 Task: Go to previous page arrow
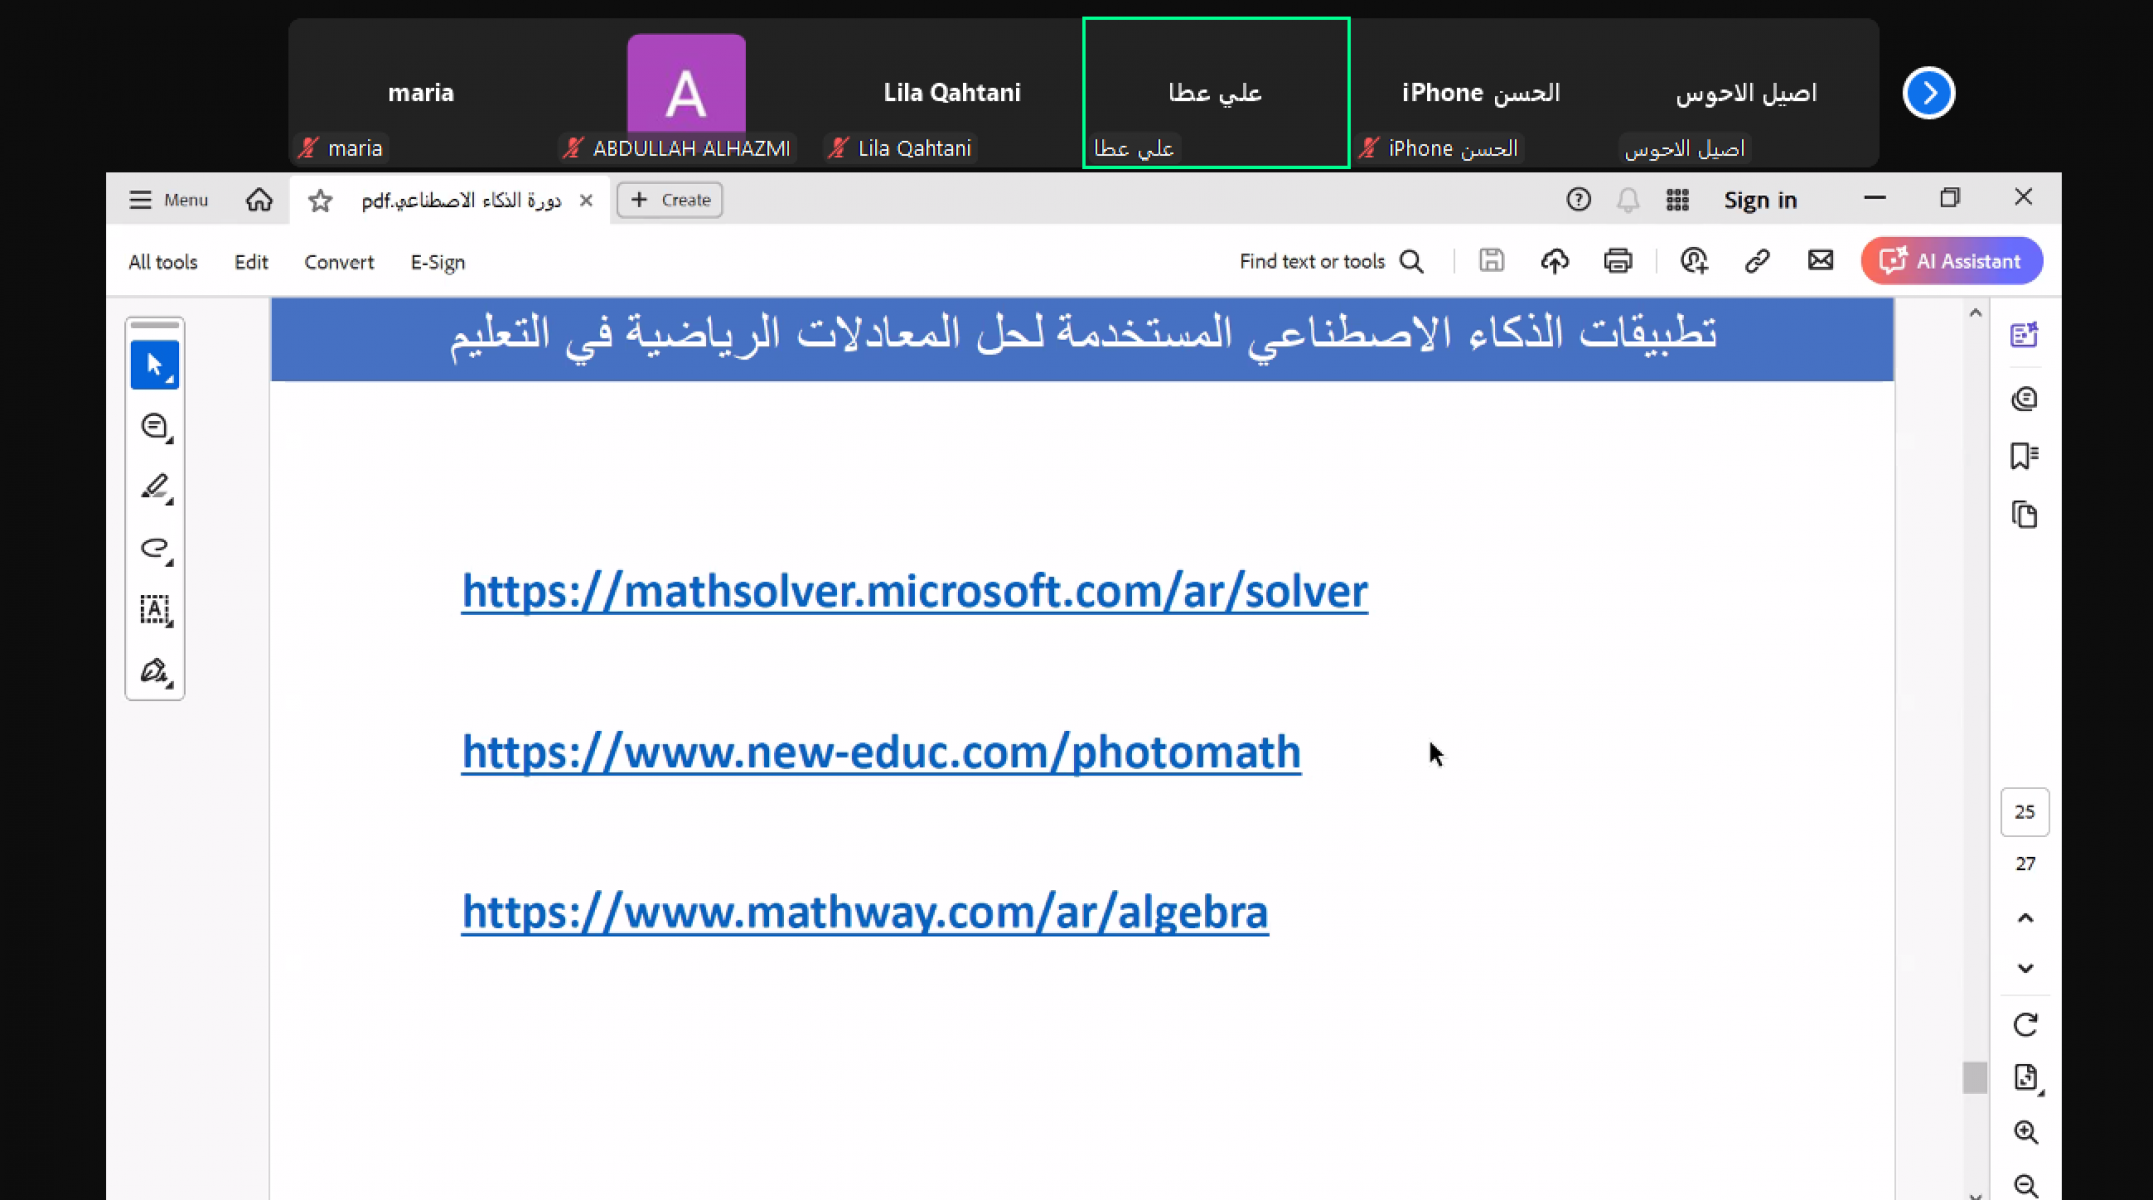(2025, 918)
